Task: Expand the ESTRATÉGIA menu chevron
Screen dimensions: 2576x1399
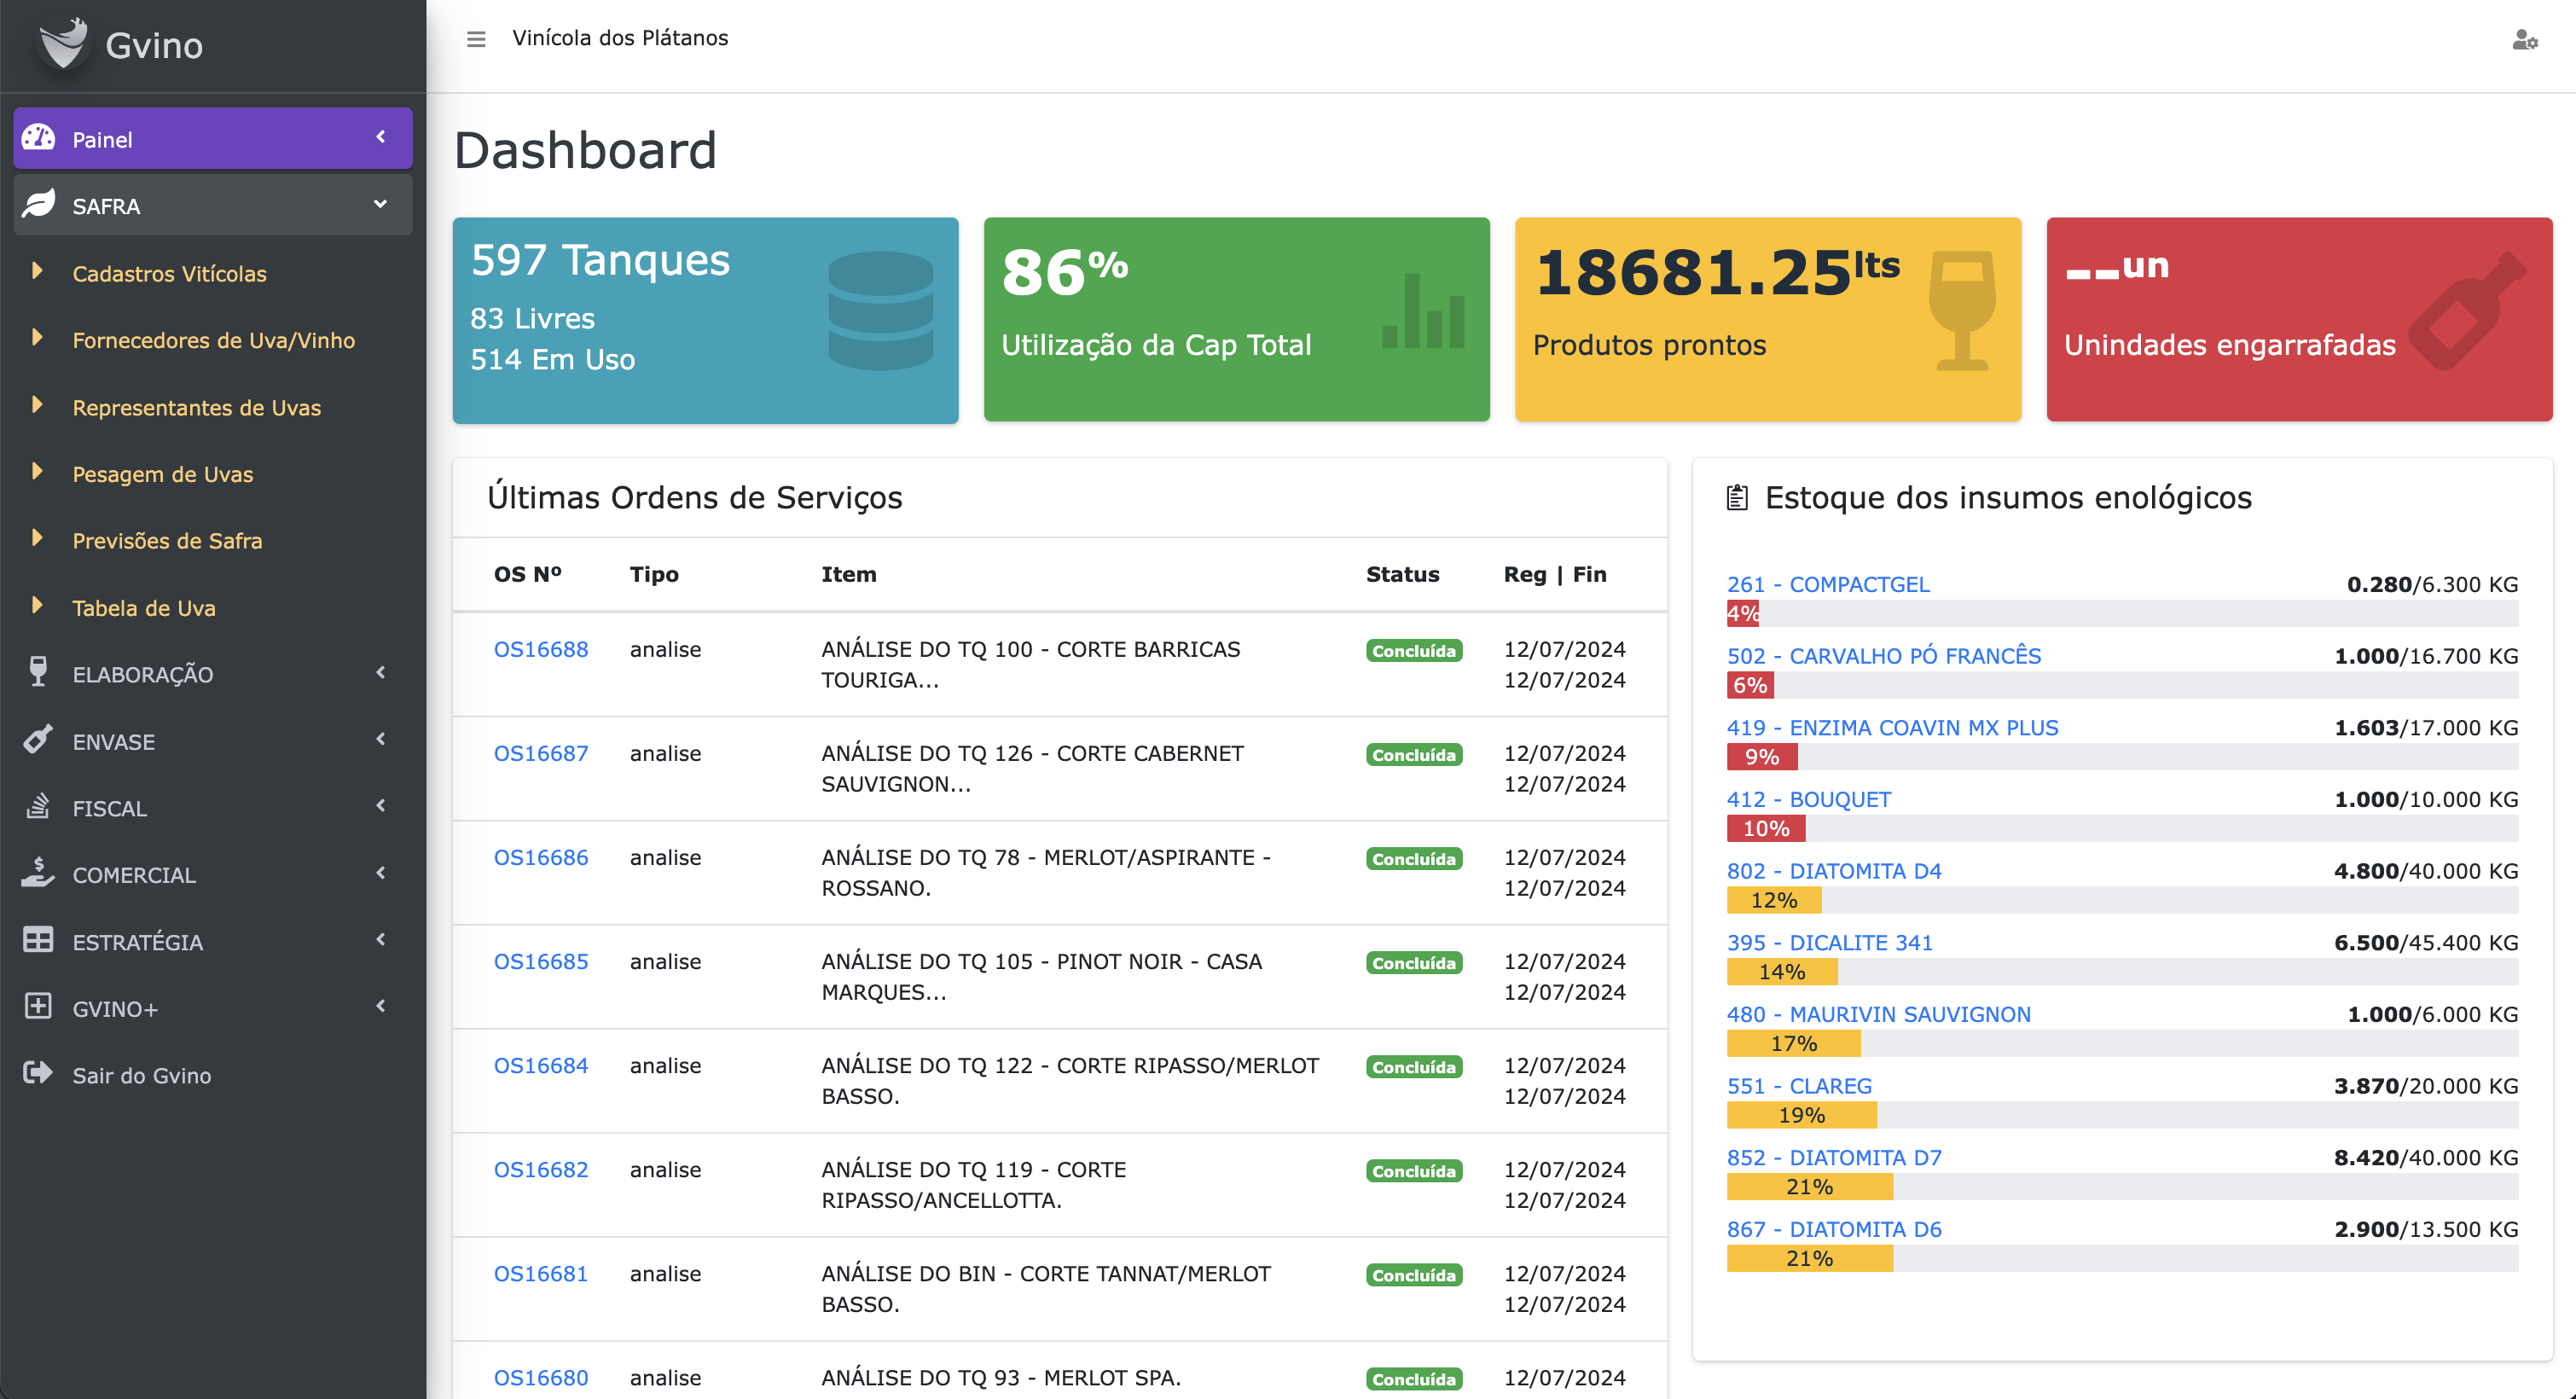Action: point(380,940)
